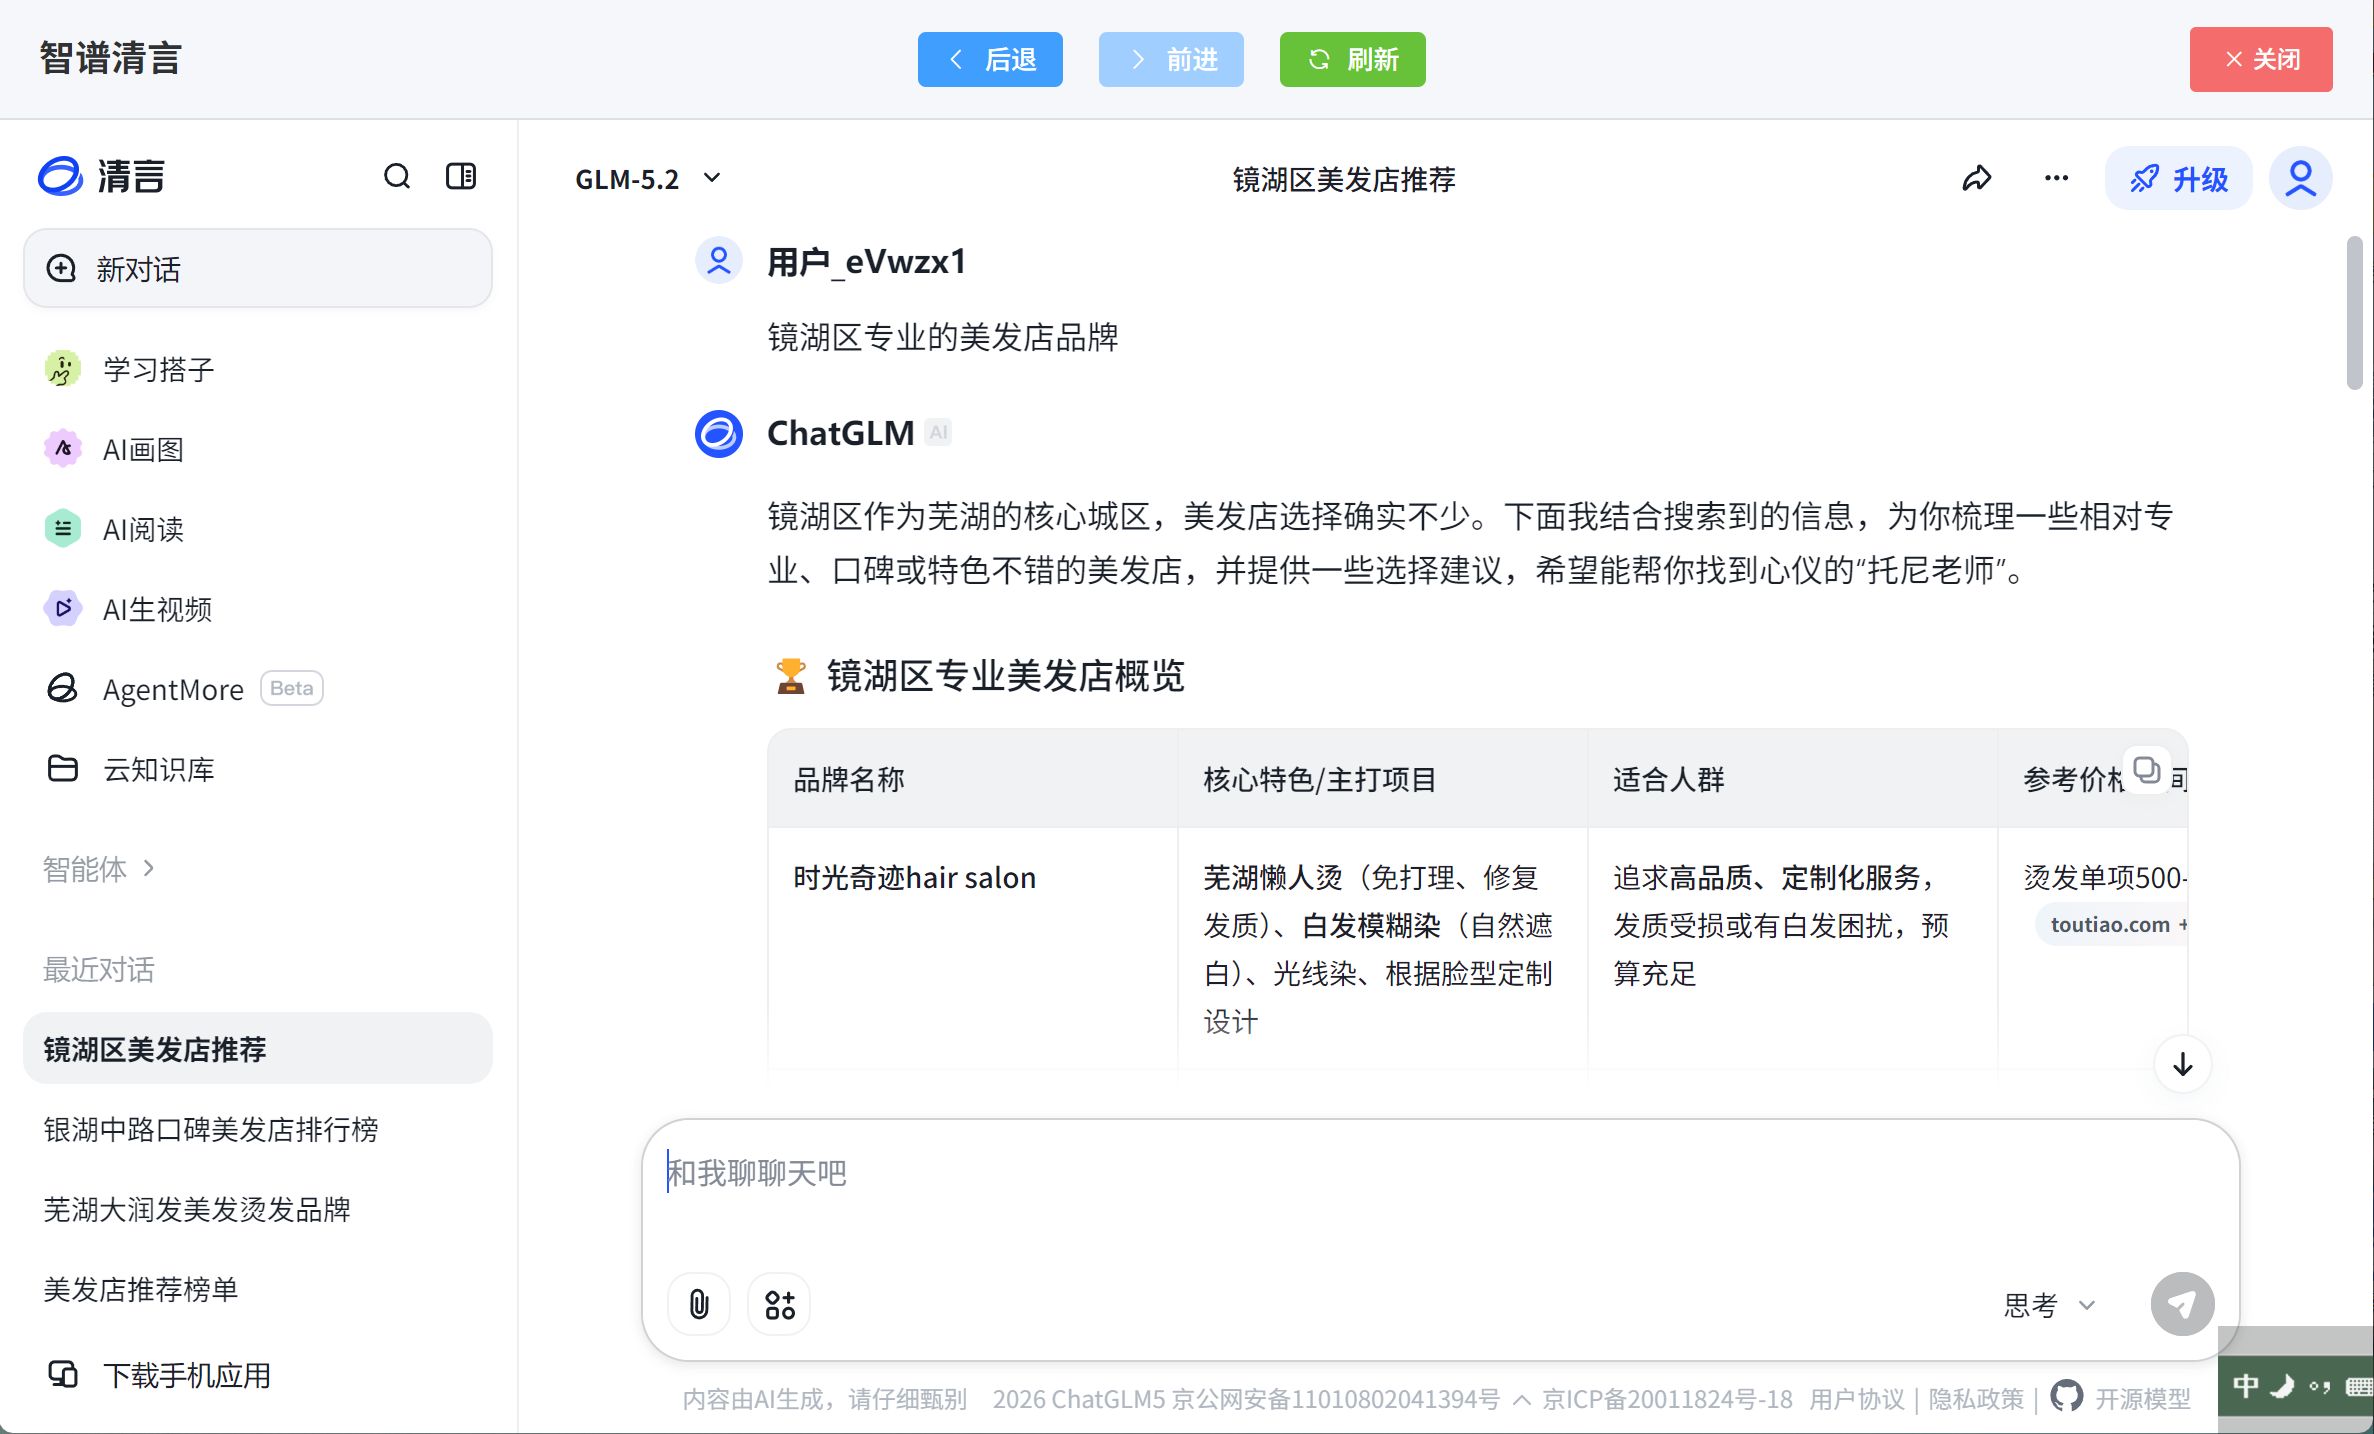The height and width of the screenshot is (1434, 2374).
Task: Start a 新对话 new chat
Action: (x=258, y=268)
